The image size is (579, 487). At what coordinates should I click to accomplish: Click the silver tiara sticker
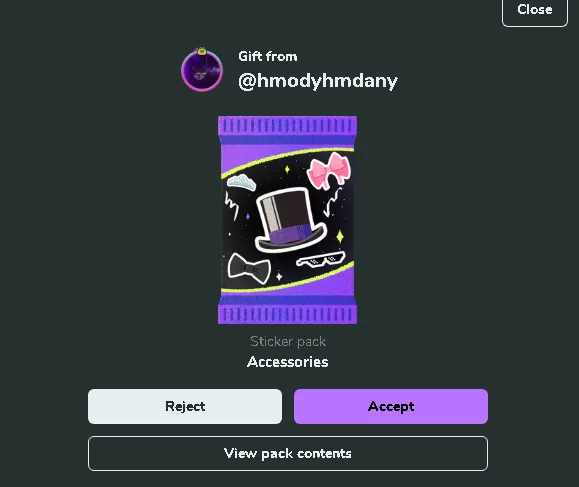[x=241, y=182]
